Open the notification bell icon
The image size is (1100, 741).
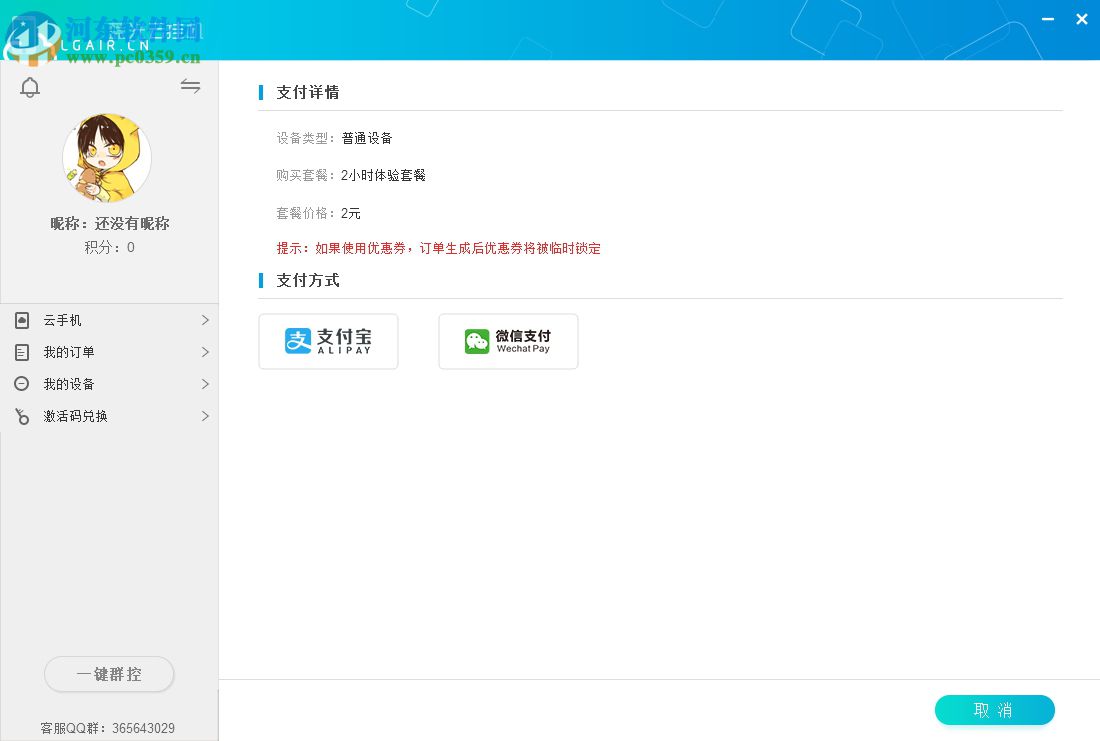point(30,87)
